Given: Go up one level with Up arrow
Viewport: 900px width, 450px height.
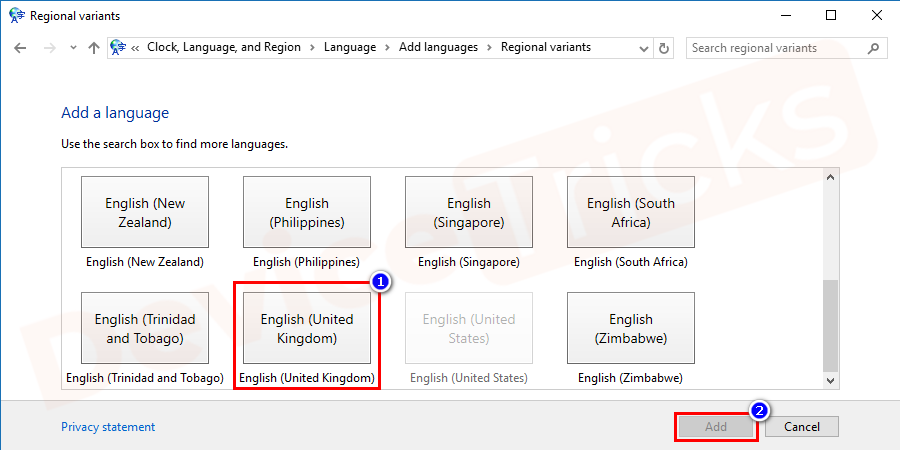Looking at the screenshot, I should pos(94,48).
